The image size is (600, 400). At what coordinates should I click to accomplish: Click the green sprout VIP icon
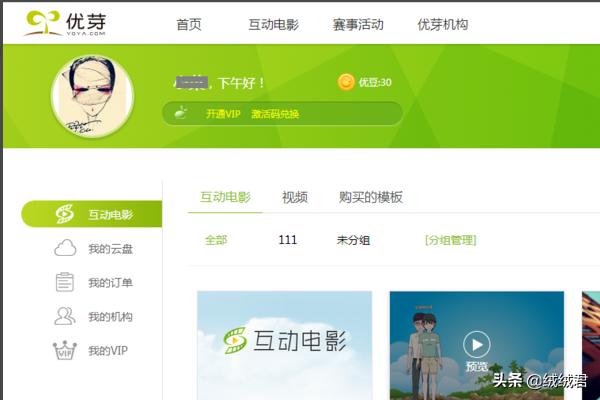tap(181, 113)
